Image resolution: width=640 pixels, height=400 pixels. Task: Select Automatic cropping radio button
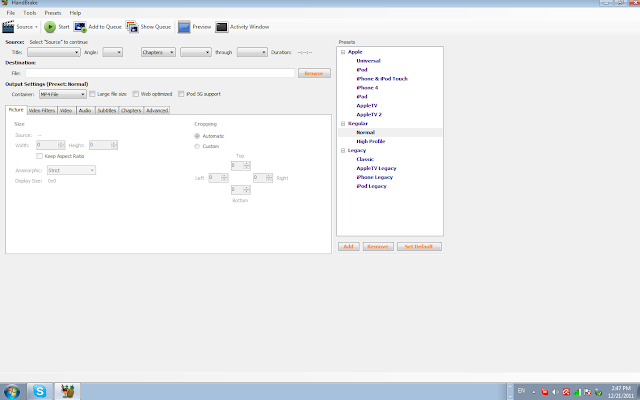[x=197, y=136]
